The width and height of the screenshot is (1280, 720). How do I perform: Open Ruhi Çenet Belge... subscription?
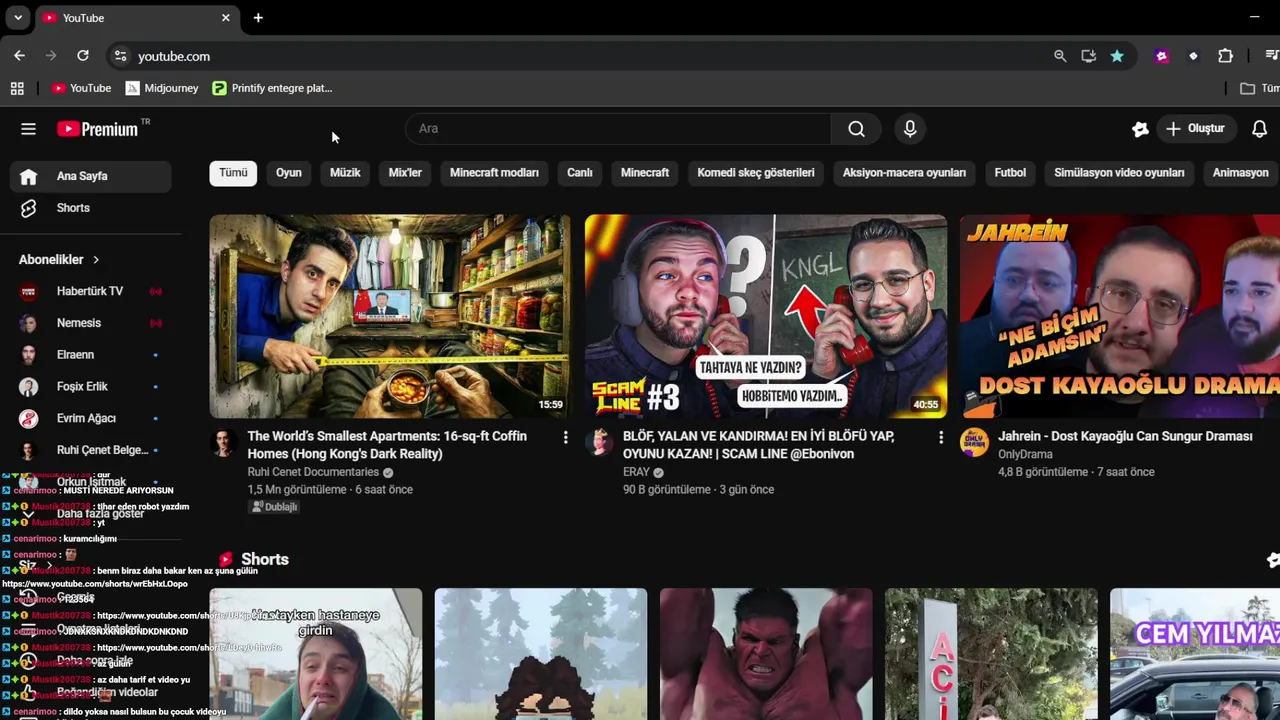coord(91,450)
